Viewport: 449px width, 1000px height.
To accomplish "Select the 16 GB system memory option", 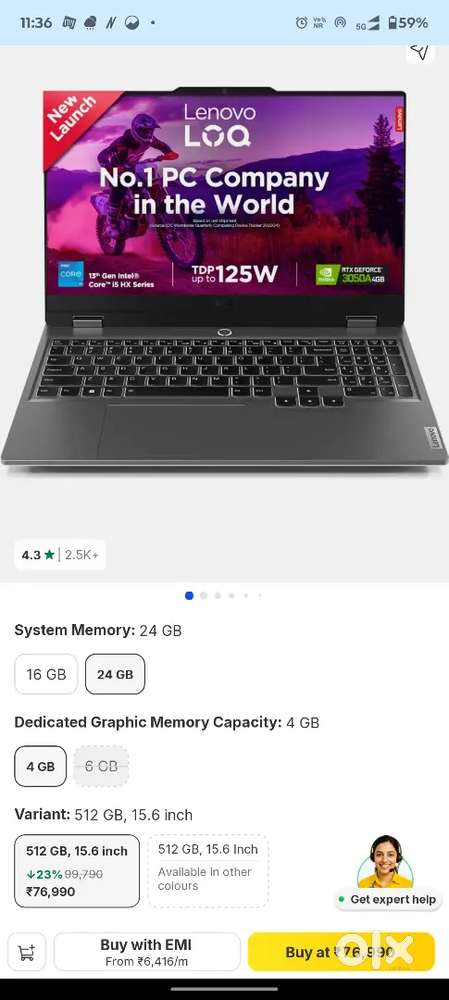I will [46, 674].
